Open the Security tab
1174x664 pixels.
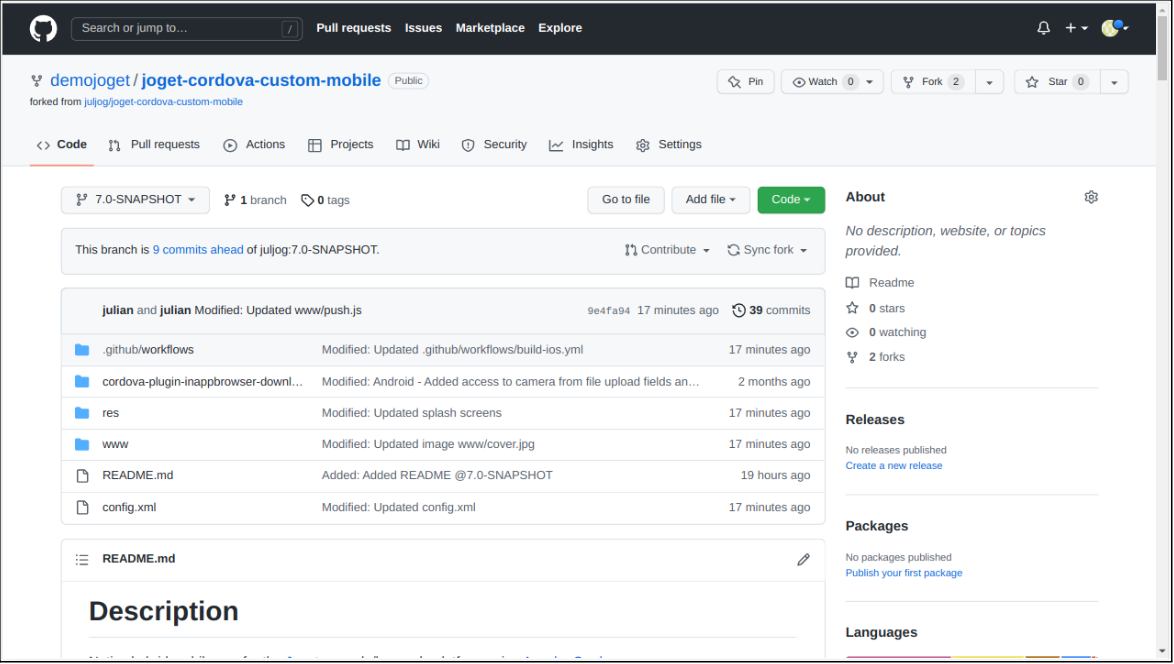click(494, 144)
